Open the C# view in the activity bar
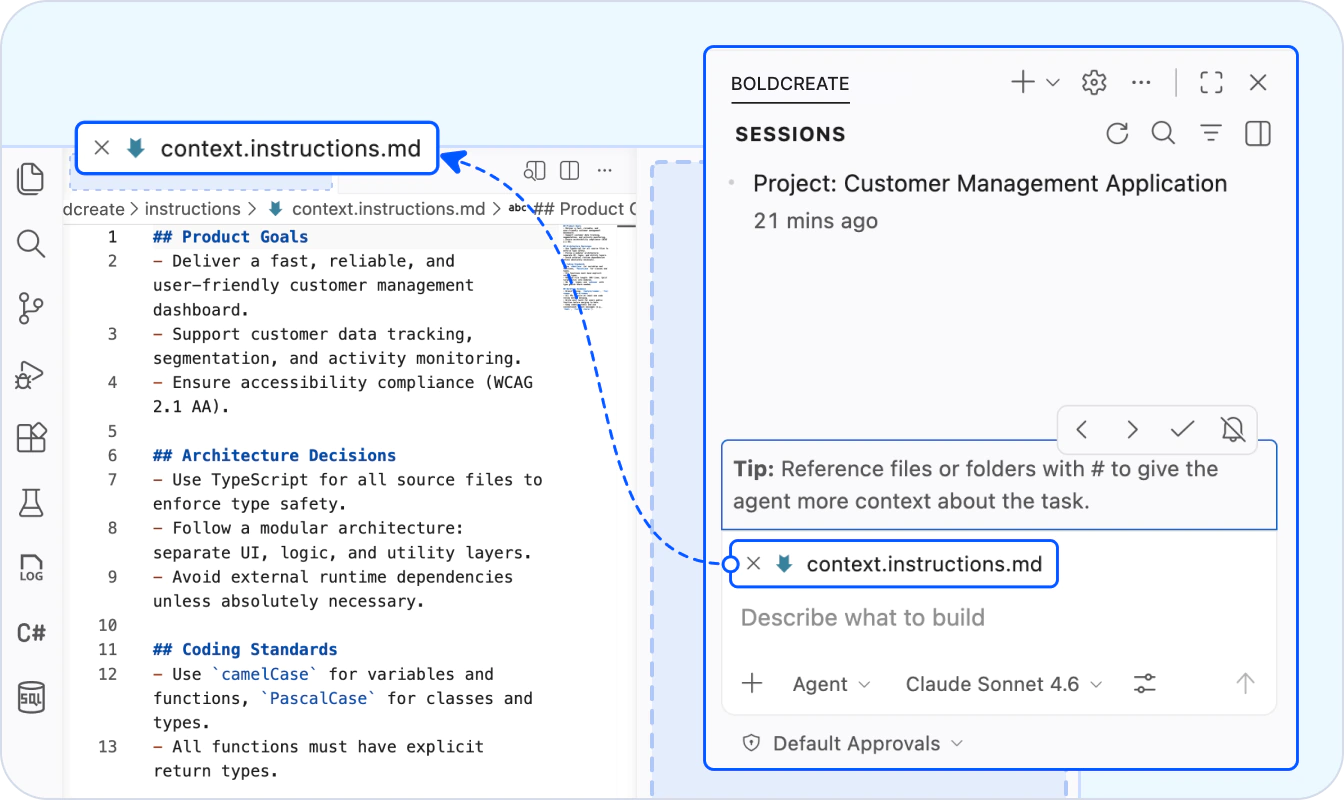This screenshot has height=800, width=1344. [x=31, y=633]
